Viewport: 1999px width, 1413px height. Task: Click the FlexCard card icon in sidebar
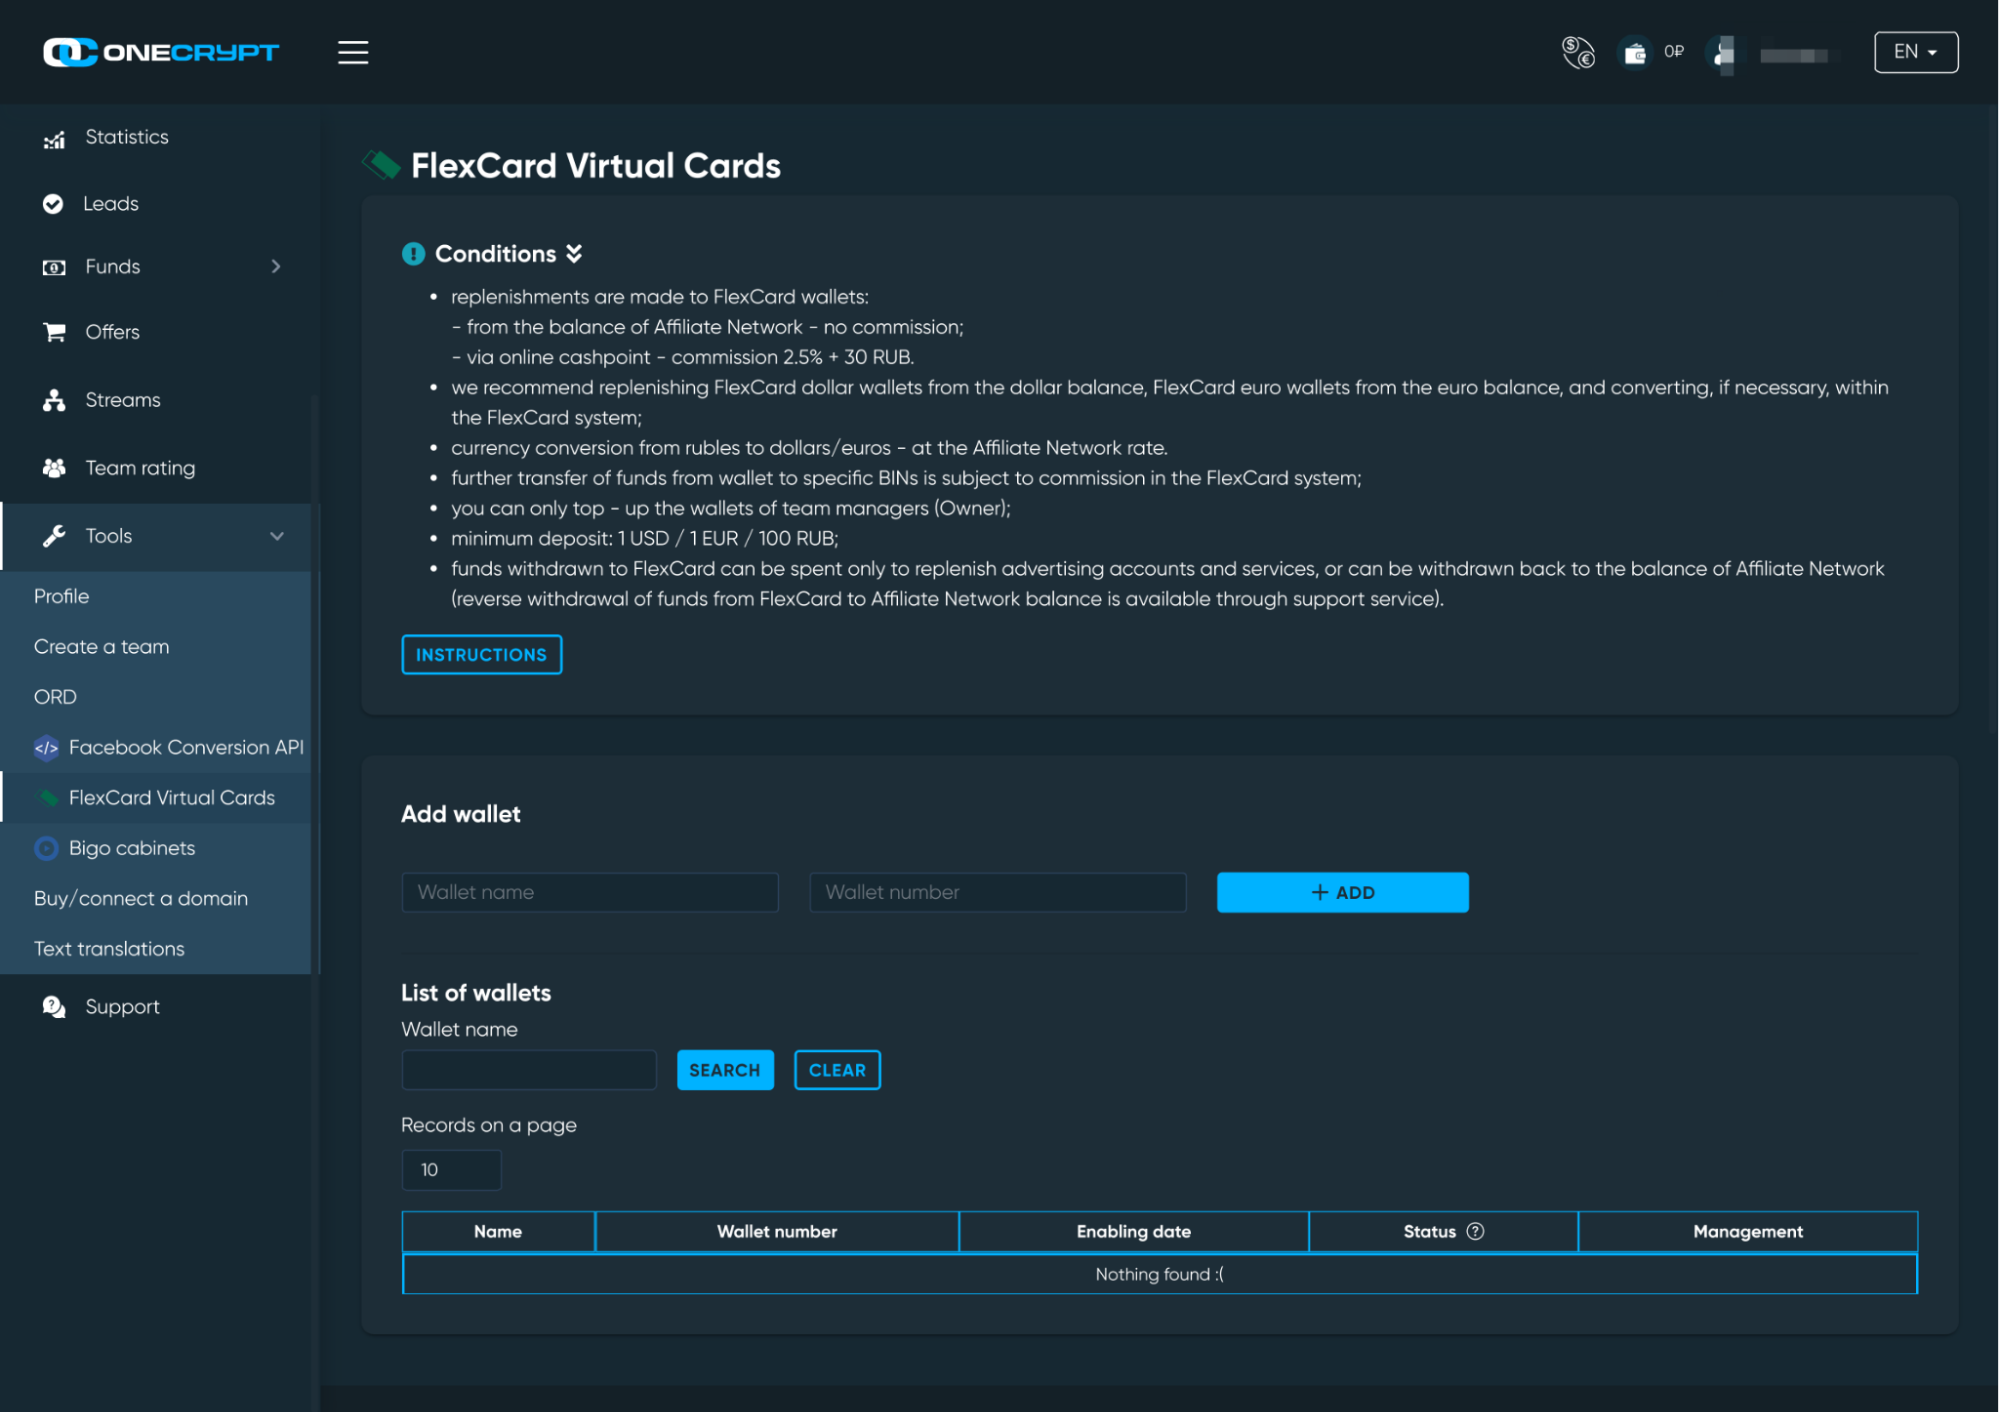coord(46,798)
